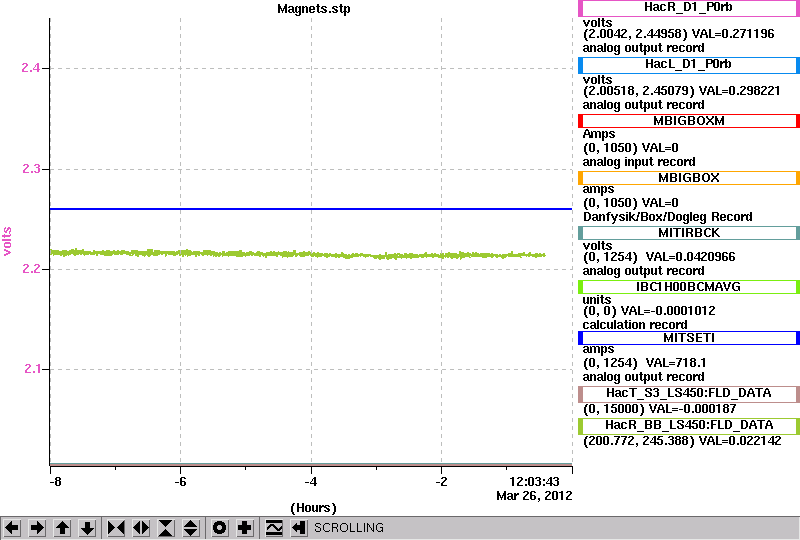This screenshot has height=540, width=800.
Task: Zoom out vertically with up-down triangles icon
Action: pos(191,528)
